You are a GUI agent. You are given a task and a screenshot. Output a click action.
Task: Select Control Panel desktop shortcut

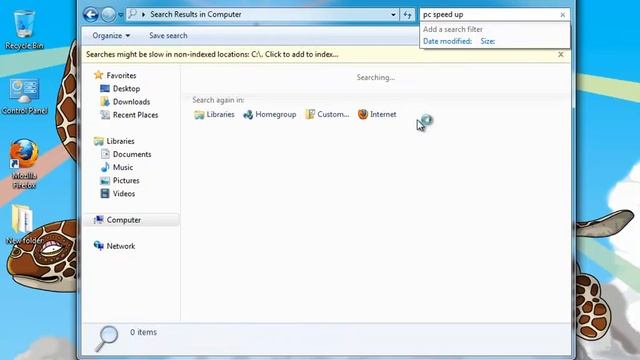24,97
